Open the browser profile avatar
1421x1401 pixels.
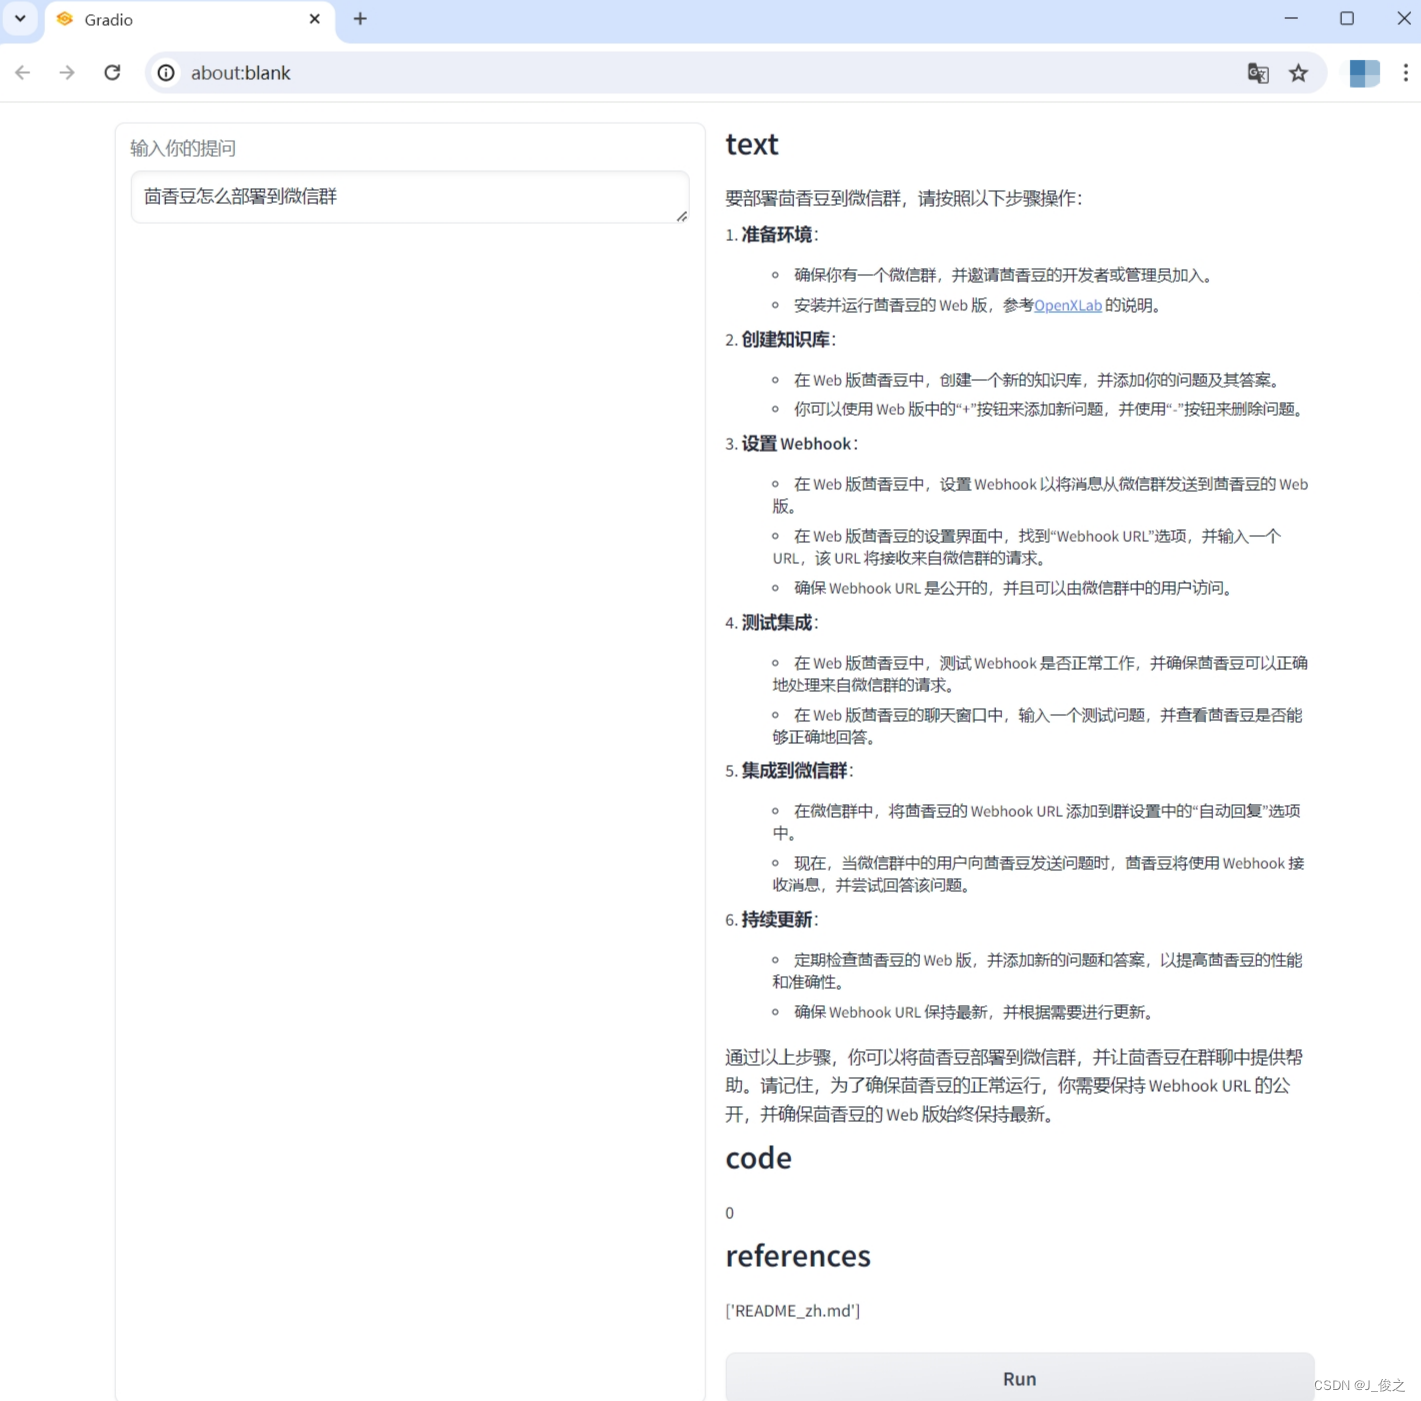click(1364, 73)
